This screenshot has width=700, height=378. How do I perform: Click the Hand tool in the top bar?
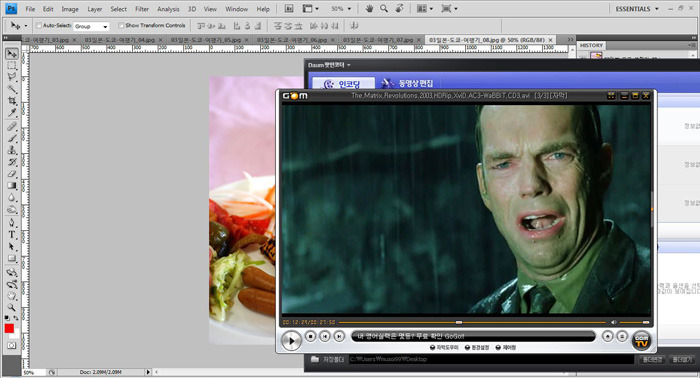[x=369, y=8]
